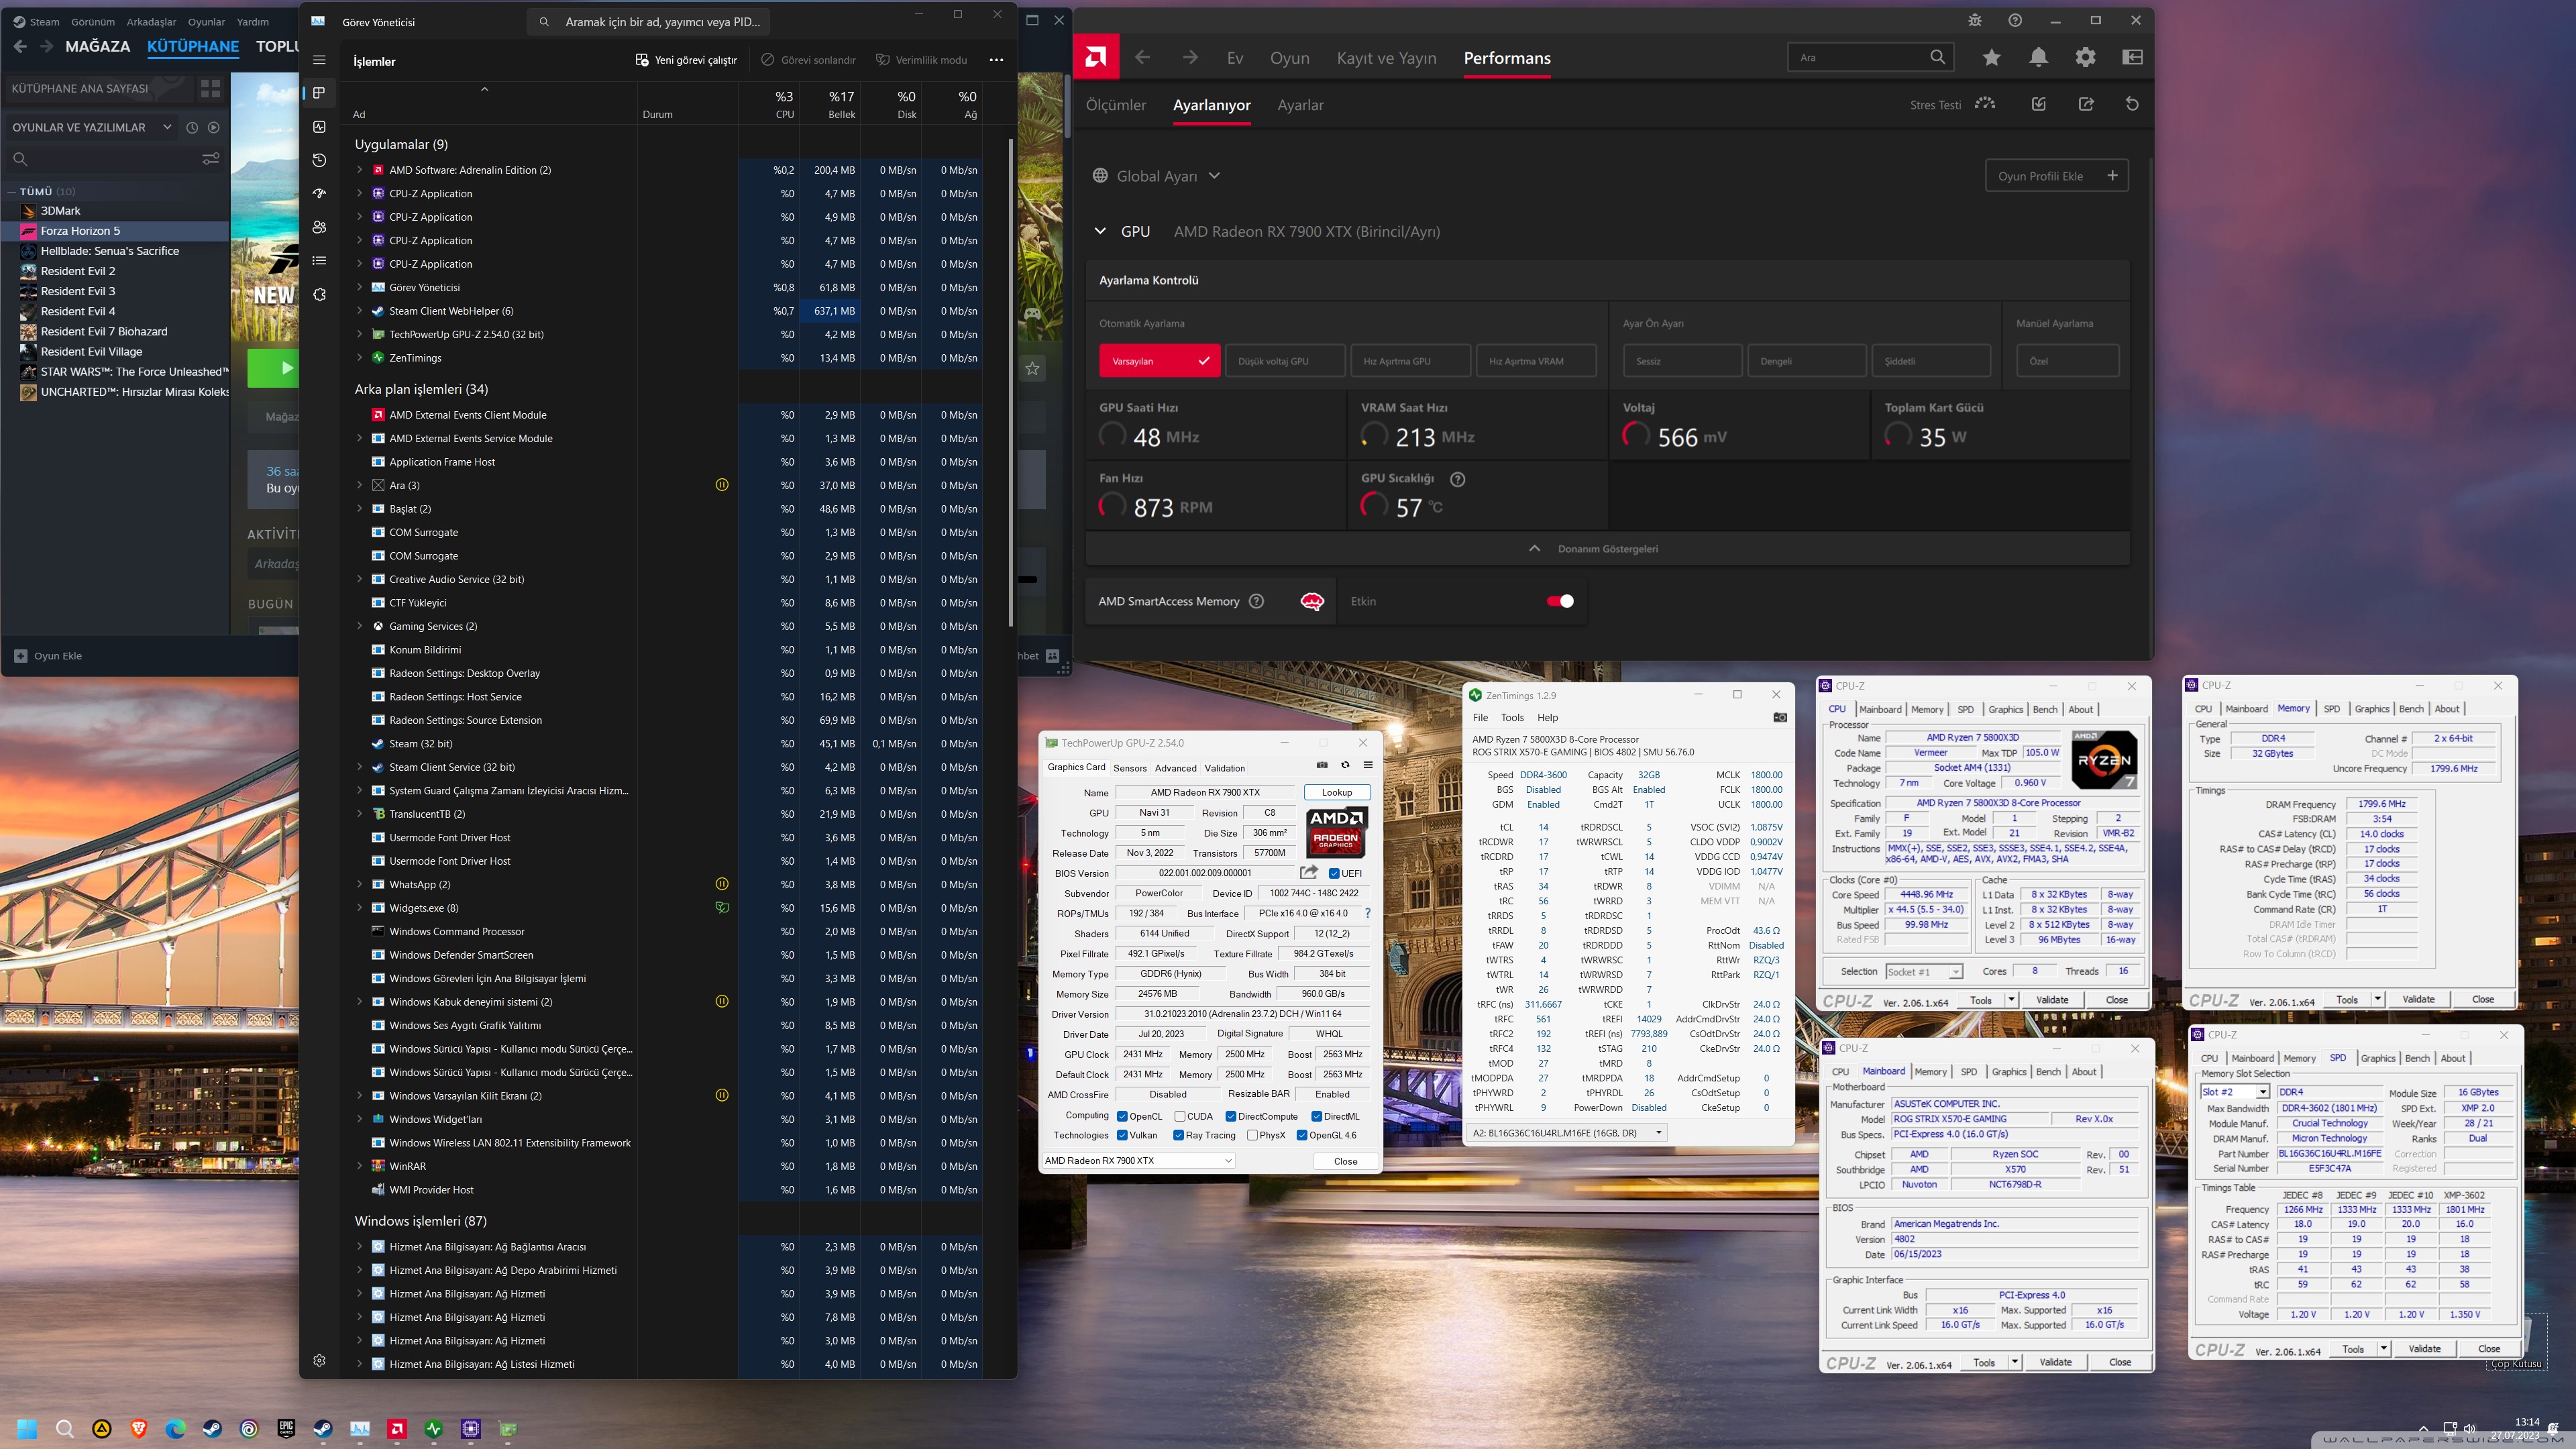The height and width of the screenshot is (1449, 2576).
Task: Reset tuning settings with the undo icon
Action: coord(2132,104)
